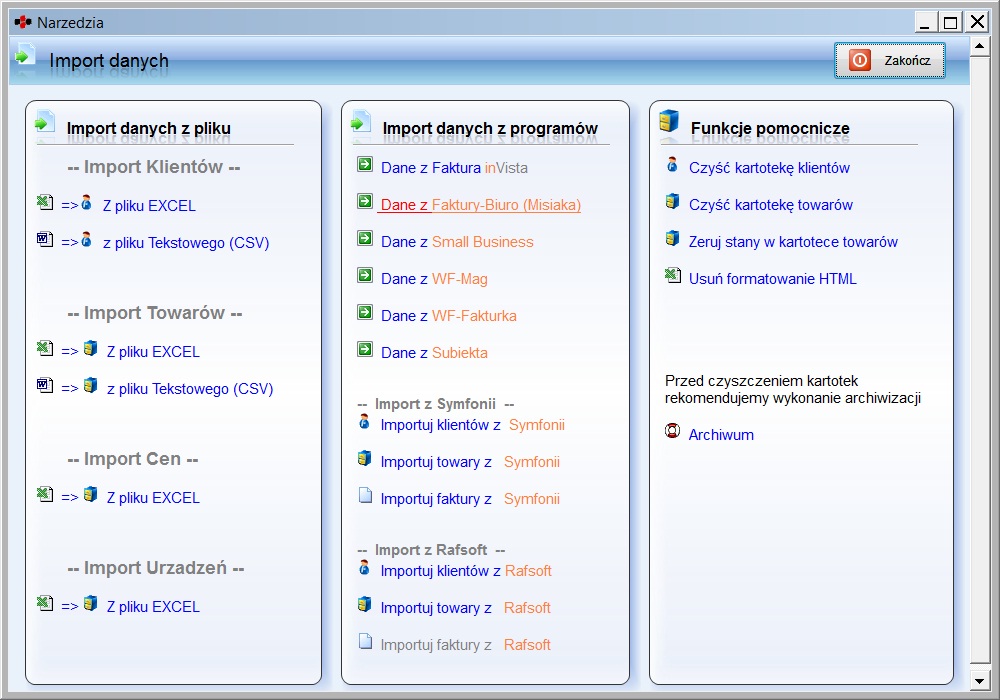Click the vertical scrollbar down arrow
Screen dimensions: 1000x700
click(x=979, y=681)
